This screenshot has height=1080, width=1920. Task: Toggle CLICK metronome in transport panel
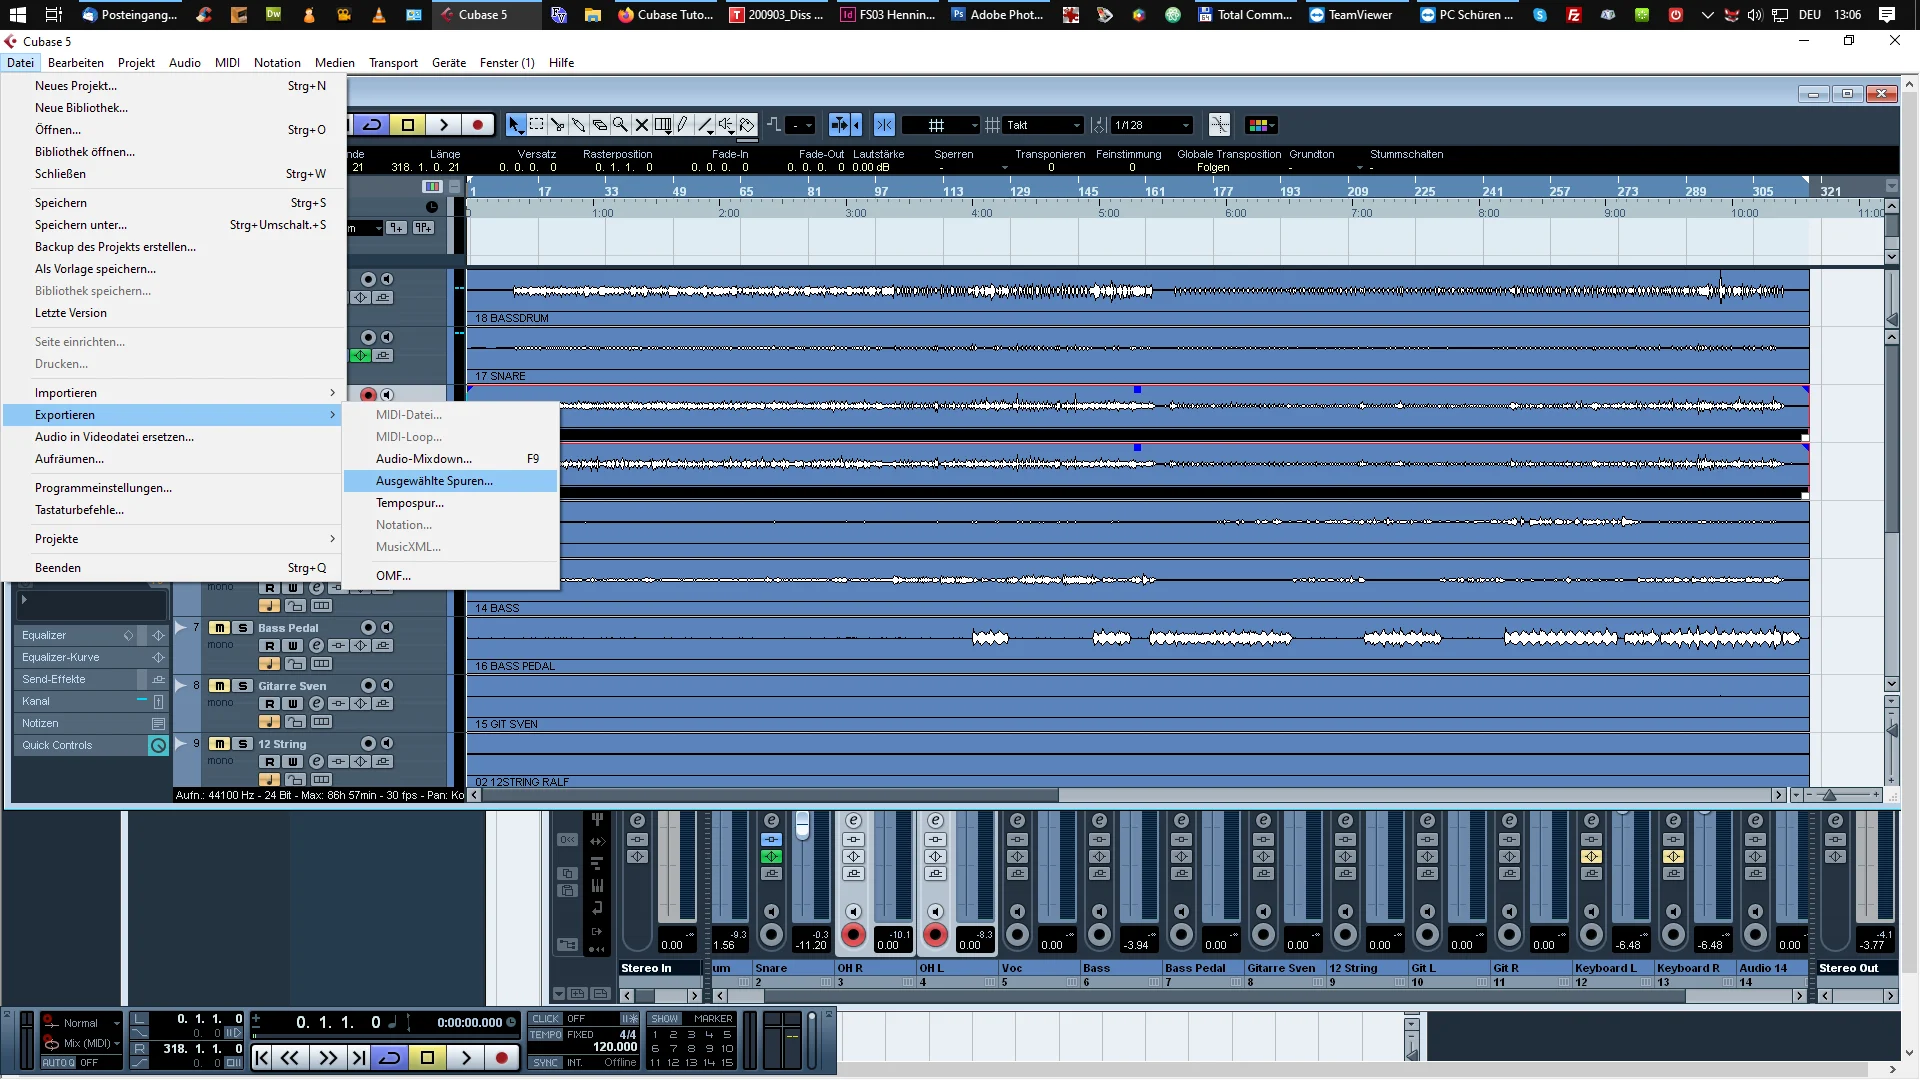(546, 1019)
